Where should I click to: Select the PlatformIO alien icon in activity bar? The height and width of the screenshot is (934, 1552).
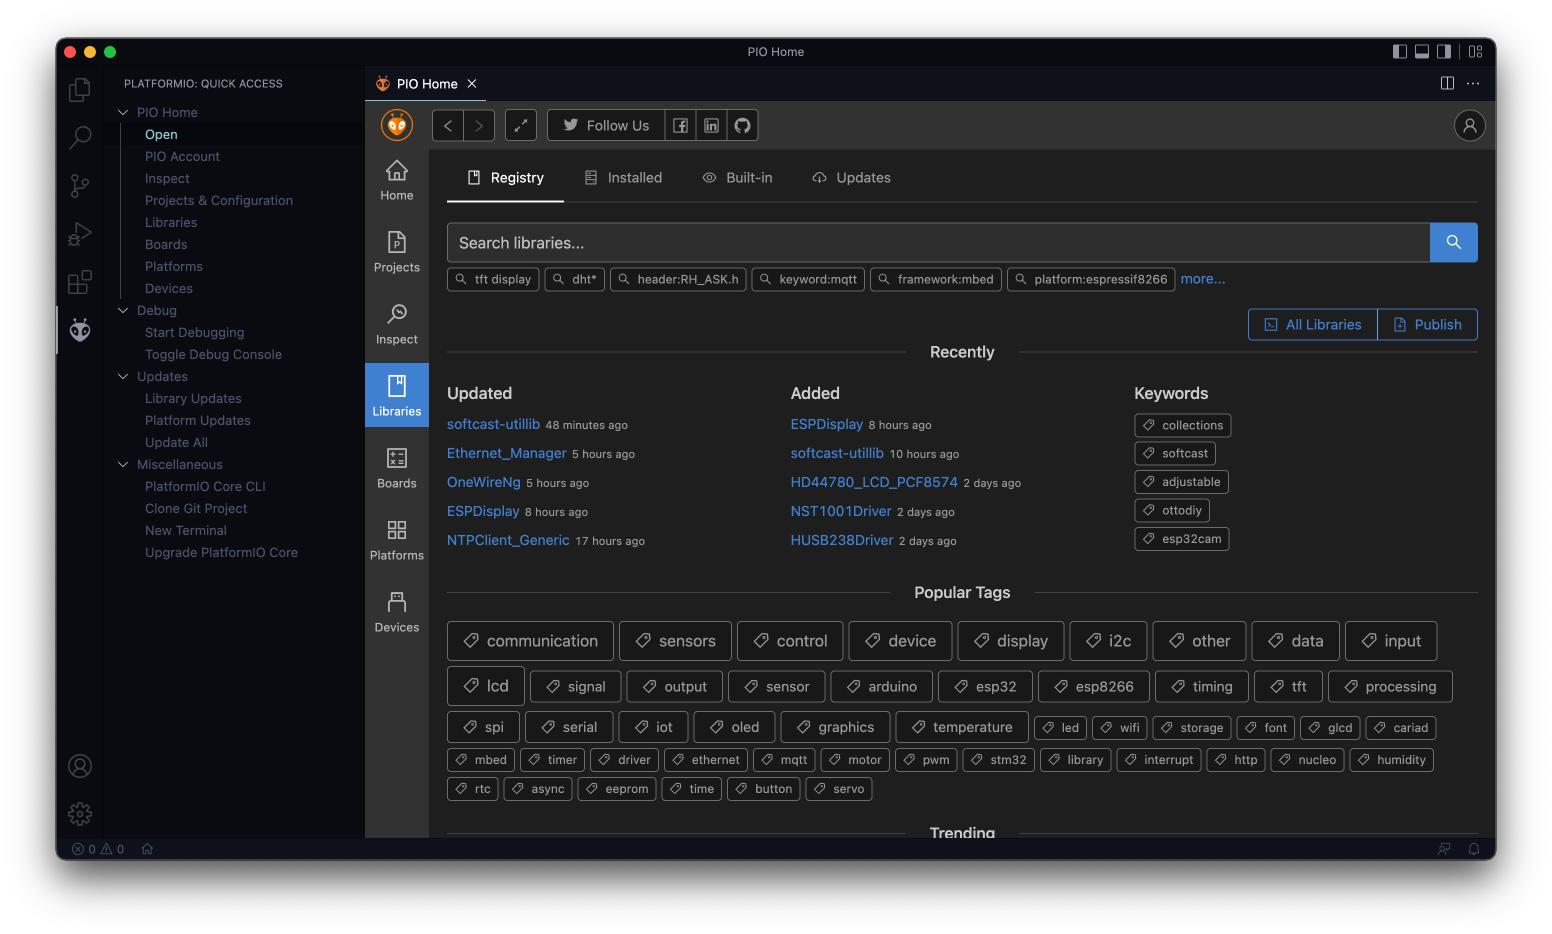[x=80, y=330]
